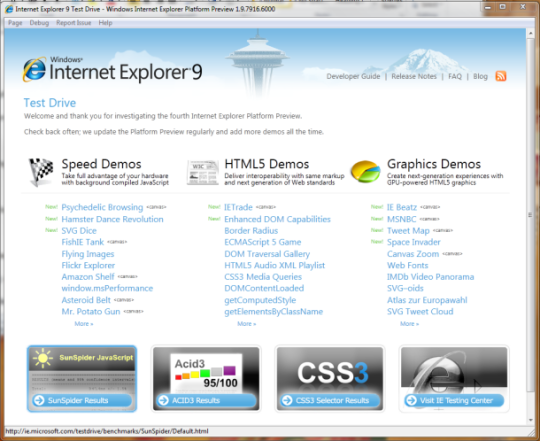Click the arrow icon on CSS3 Selector Results
The width and height of the screenshot is (540, 441).
click(287, 400)
